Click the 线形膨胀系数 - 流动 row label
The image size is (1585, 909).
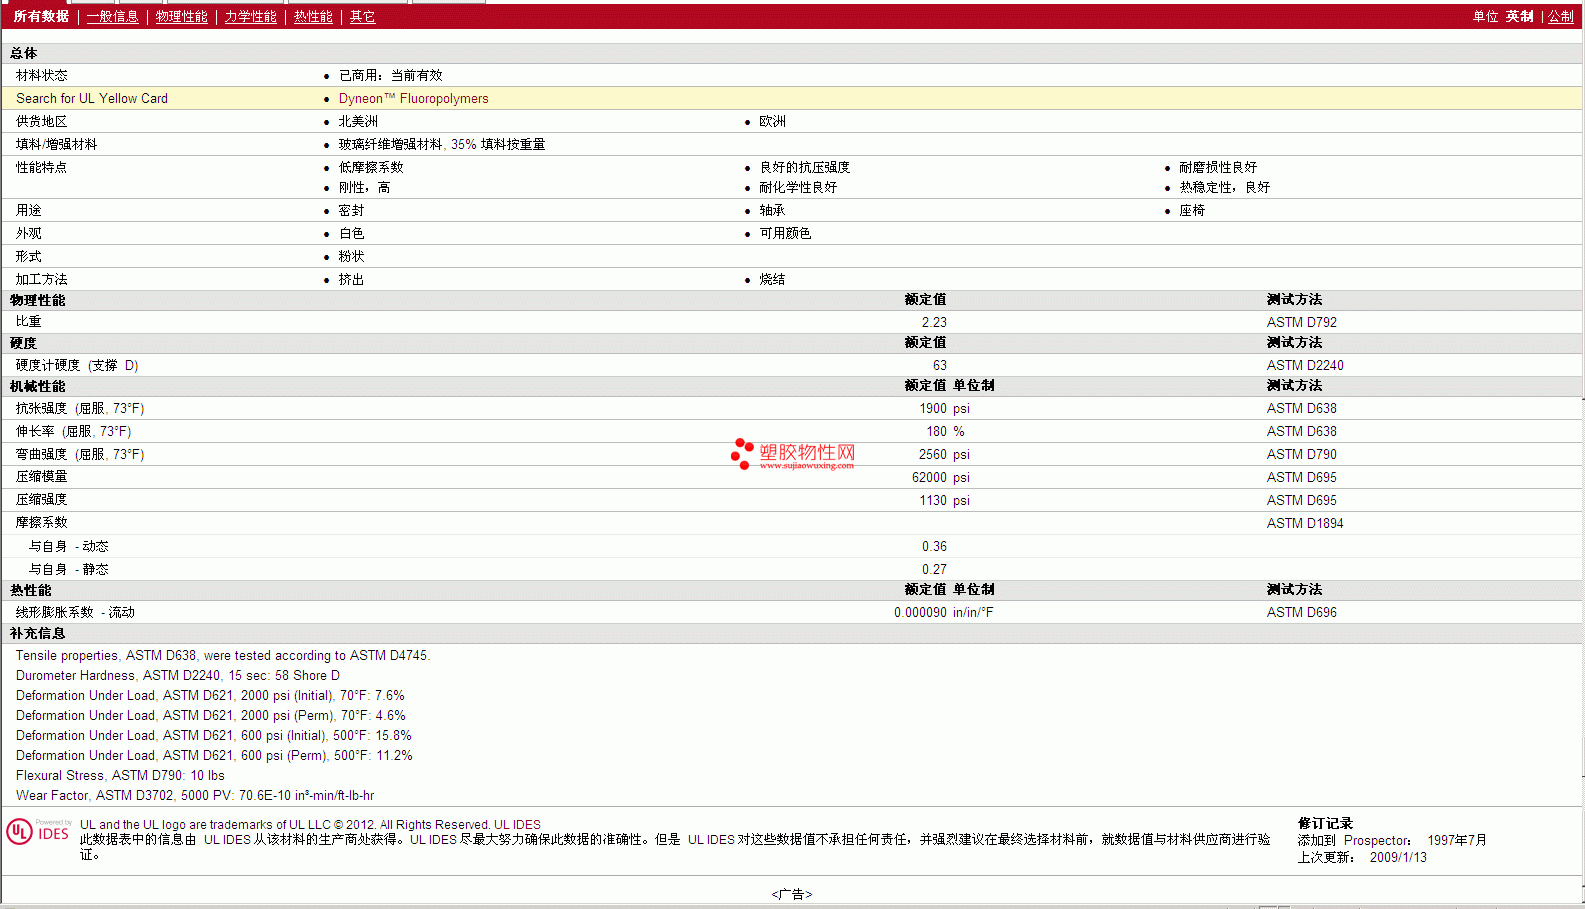click(75, 612)
